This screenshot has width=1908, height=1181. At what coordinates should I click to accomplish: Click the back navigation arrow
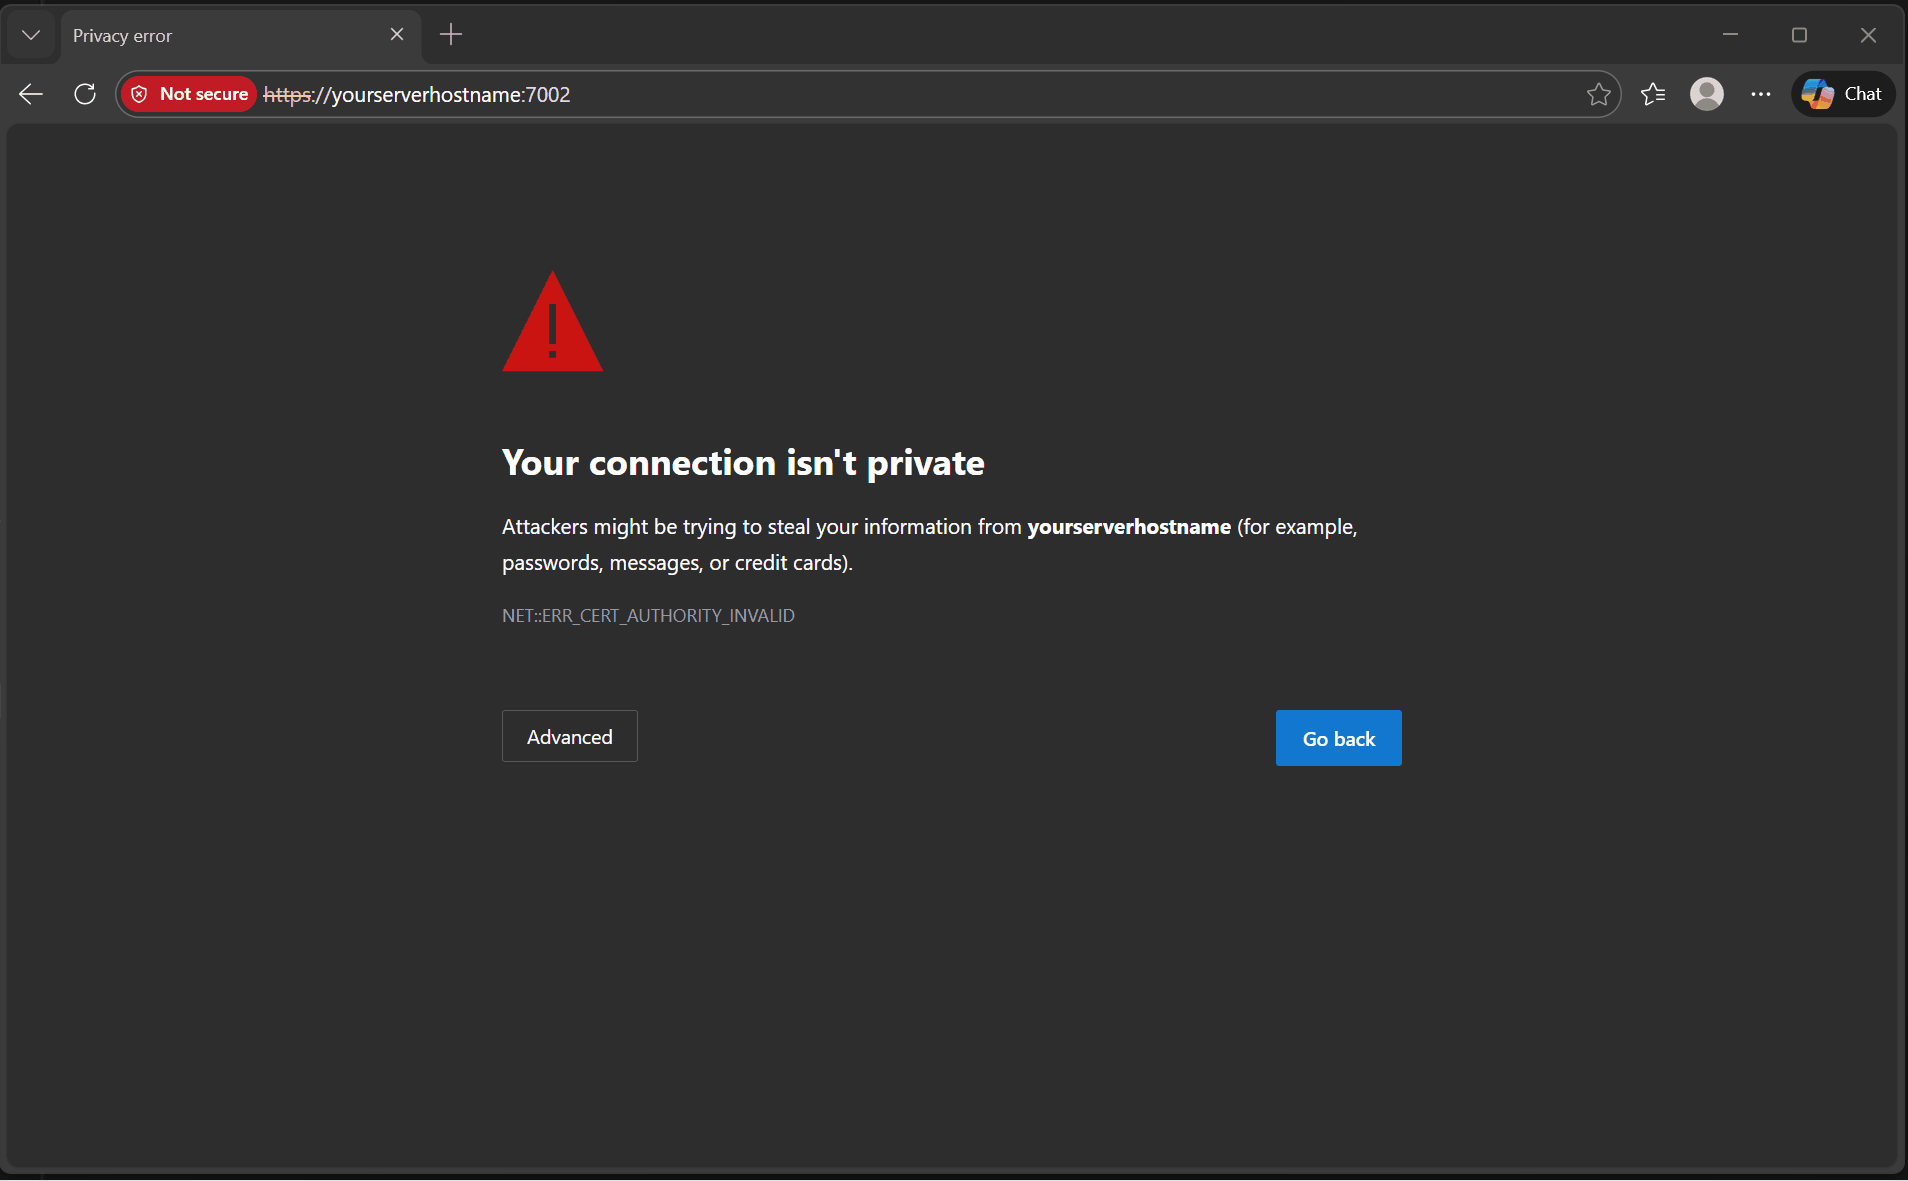pos(30,94)
